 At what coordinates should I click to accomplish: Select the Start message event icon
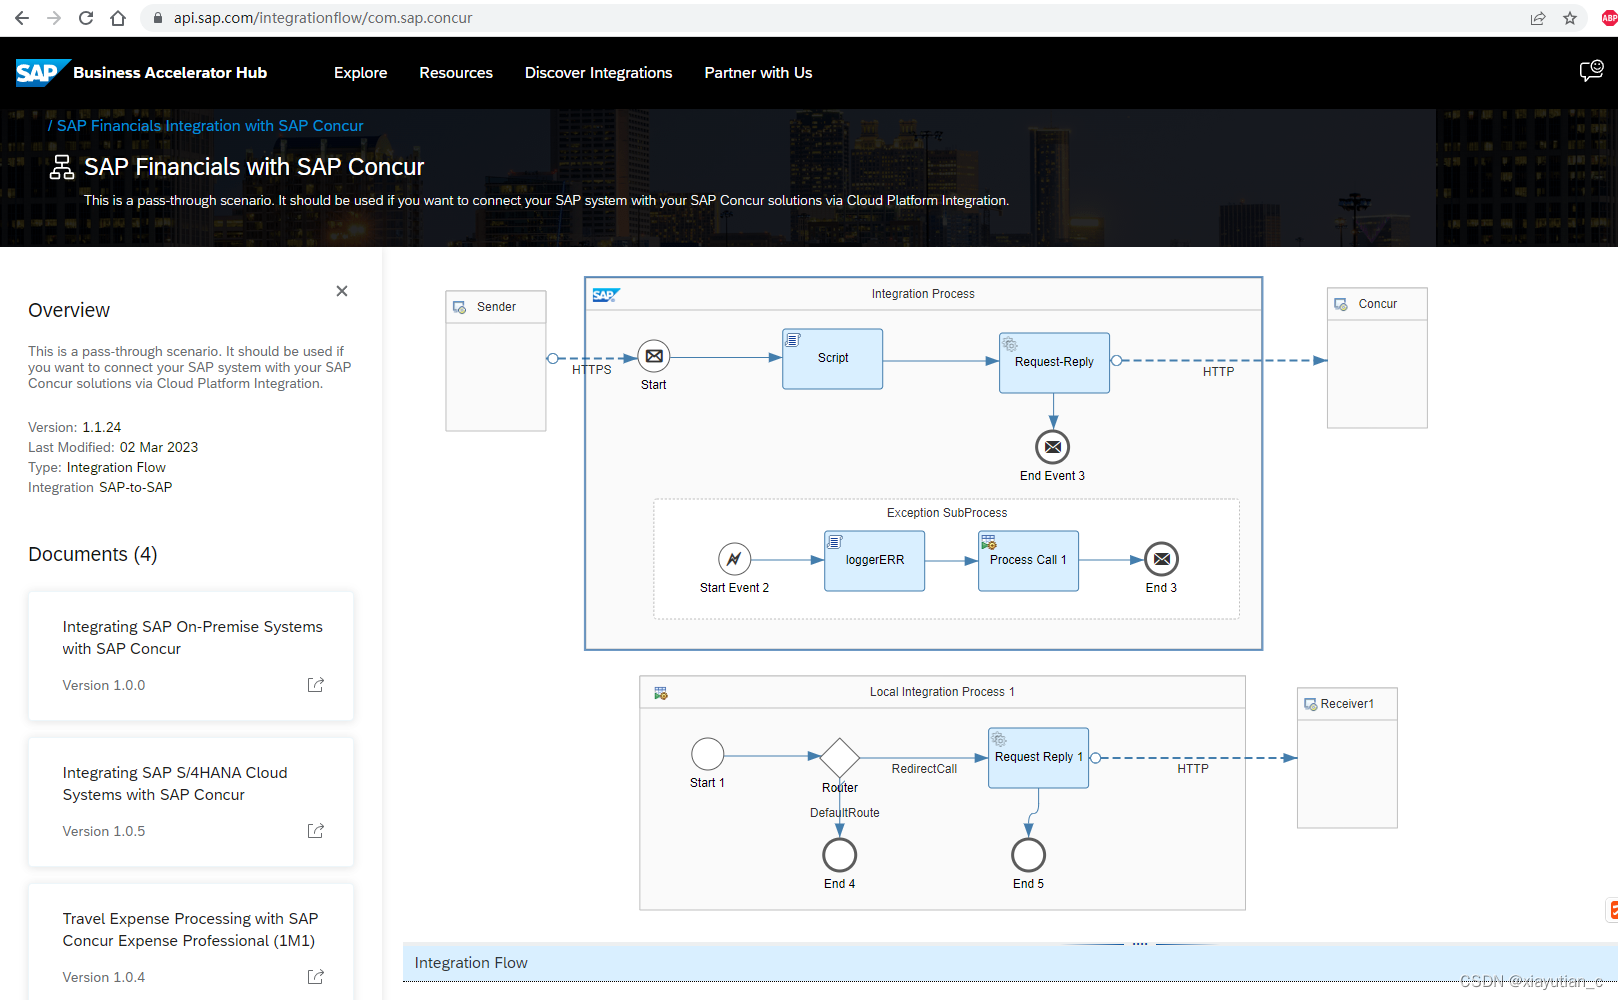click(654, 356)
